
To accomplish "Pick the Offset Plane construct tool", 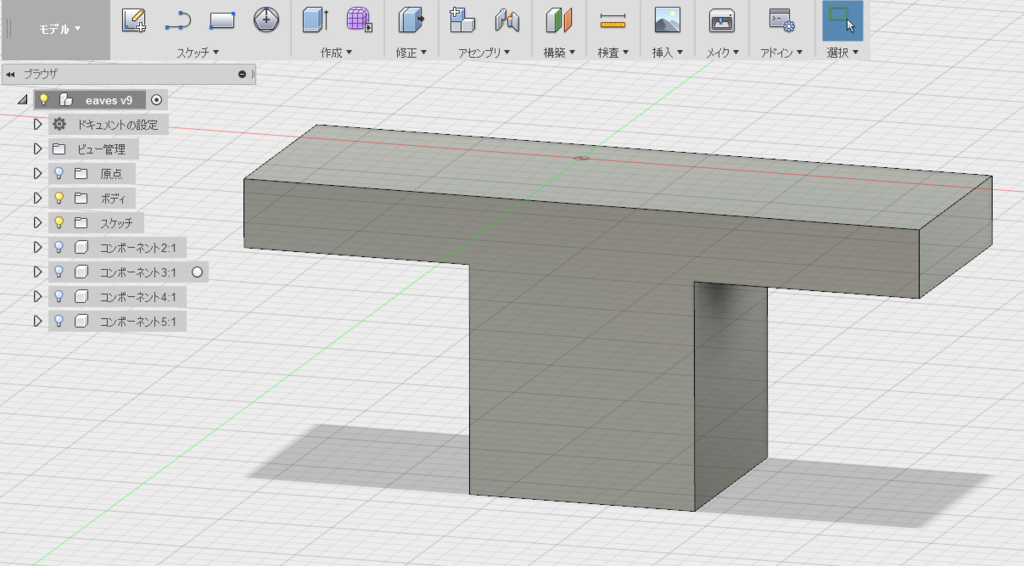I will (559, 20).
